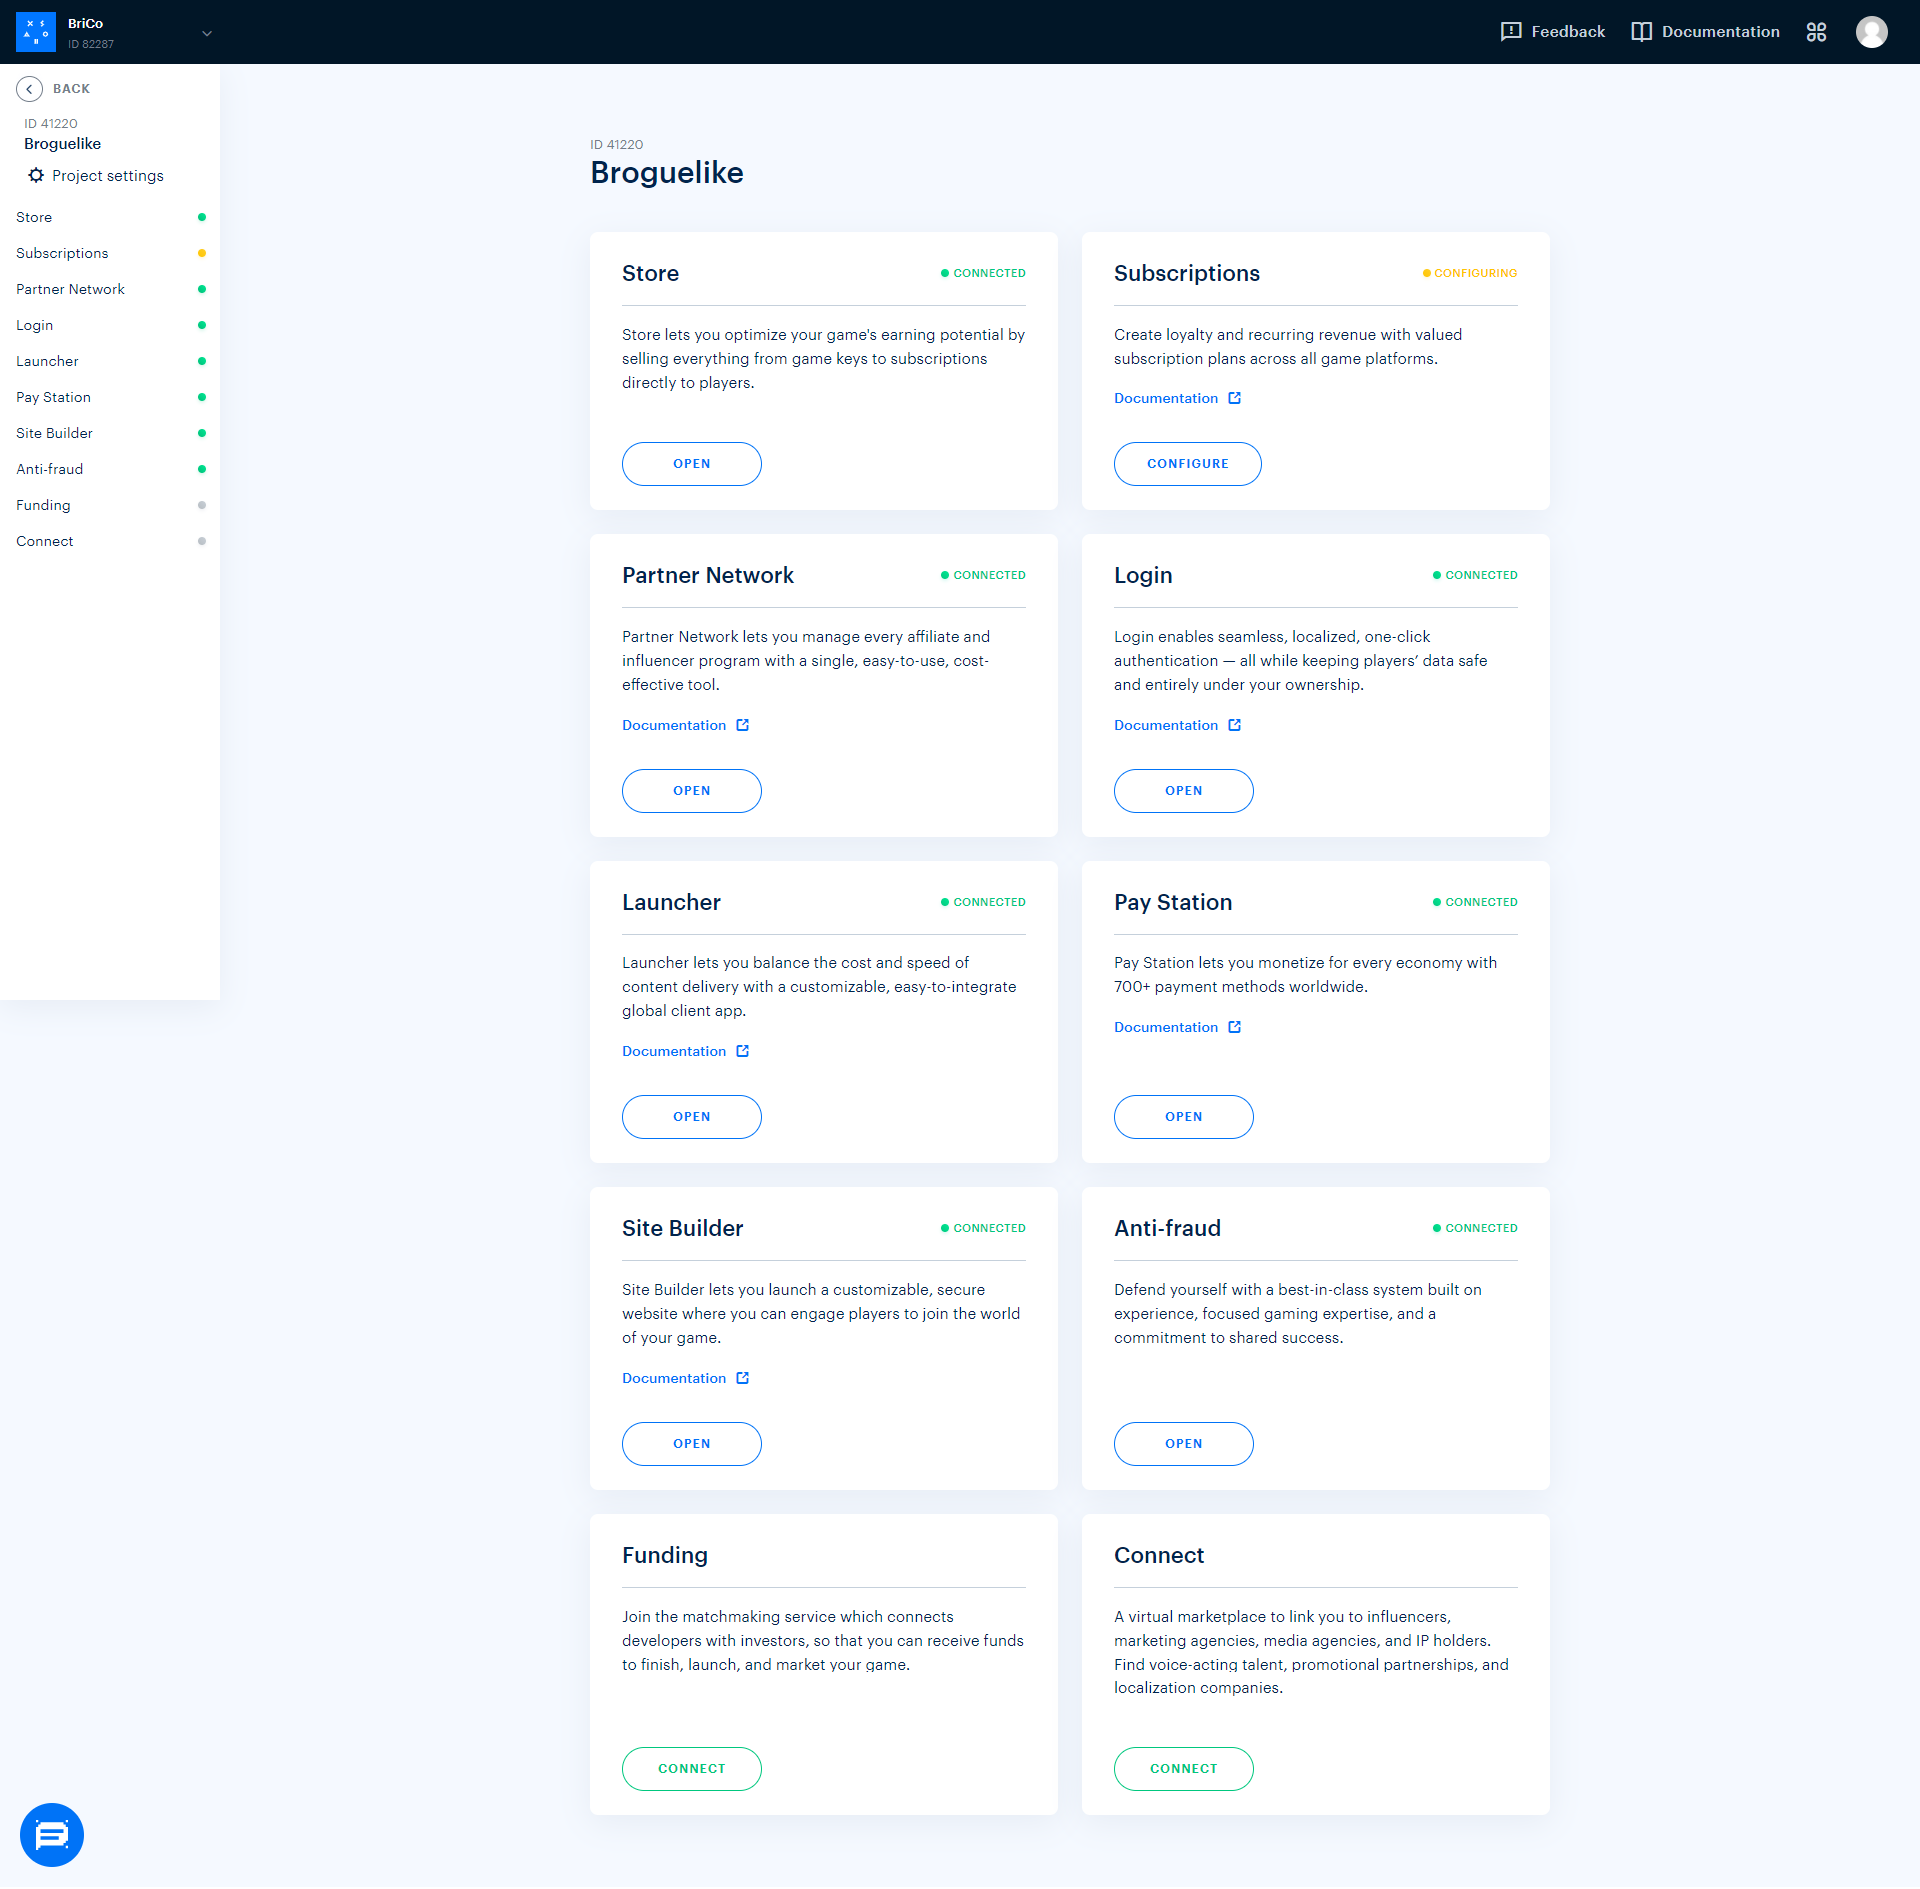1920x1889 pixels.
Task: Click OPEN on the Site Builder card
Action: pyautogui.click(x=692, y=1444)
